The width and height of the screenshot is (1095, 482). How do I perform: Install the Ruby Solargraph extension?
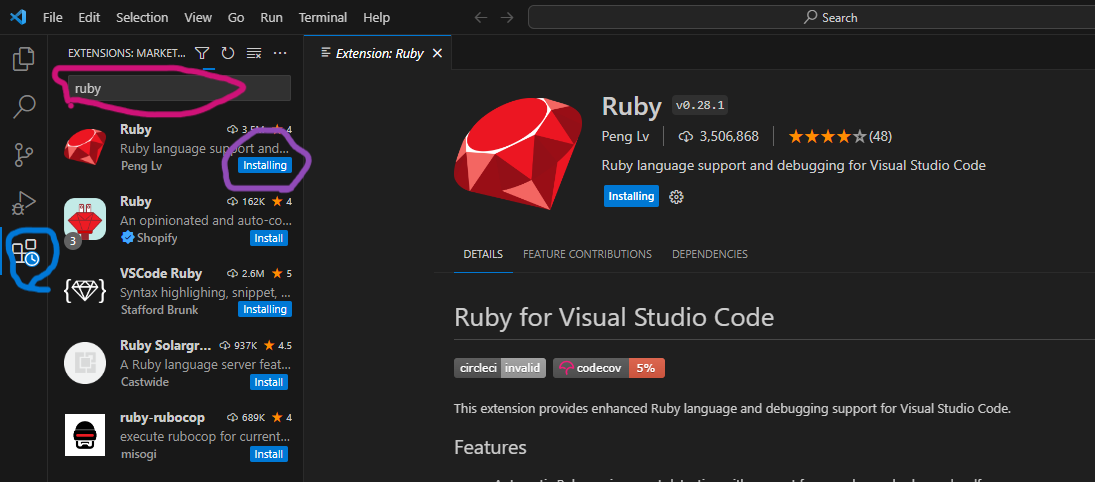click(x=269, y=382)
